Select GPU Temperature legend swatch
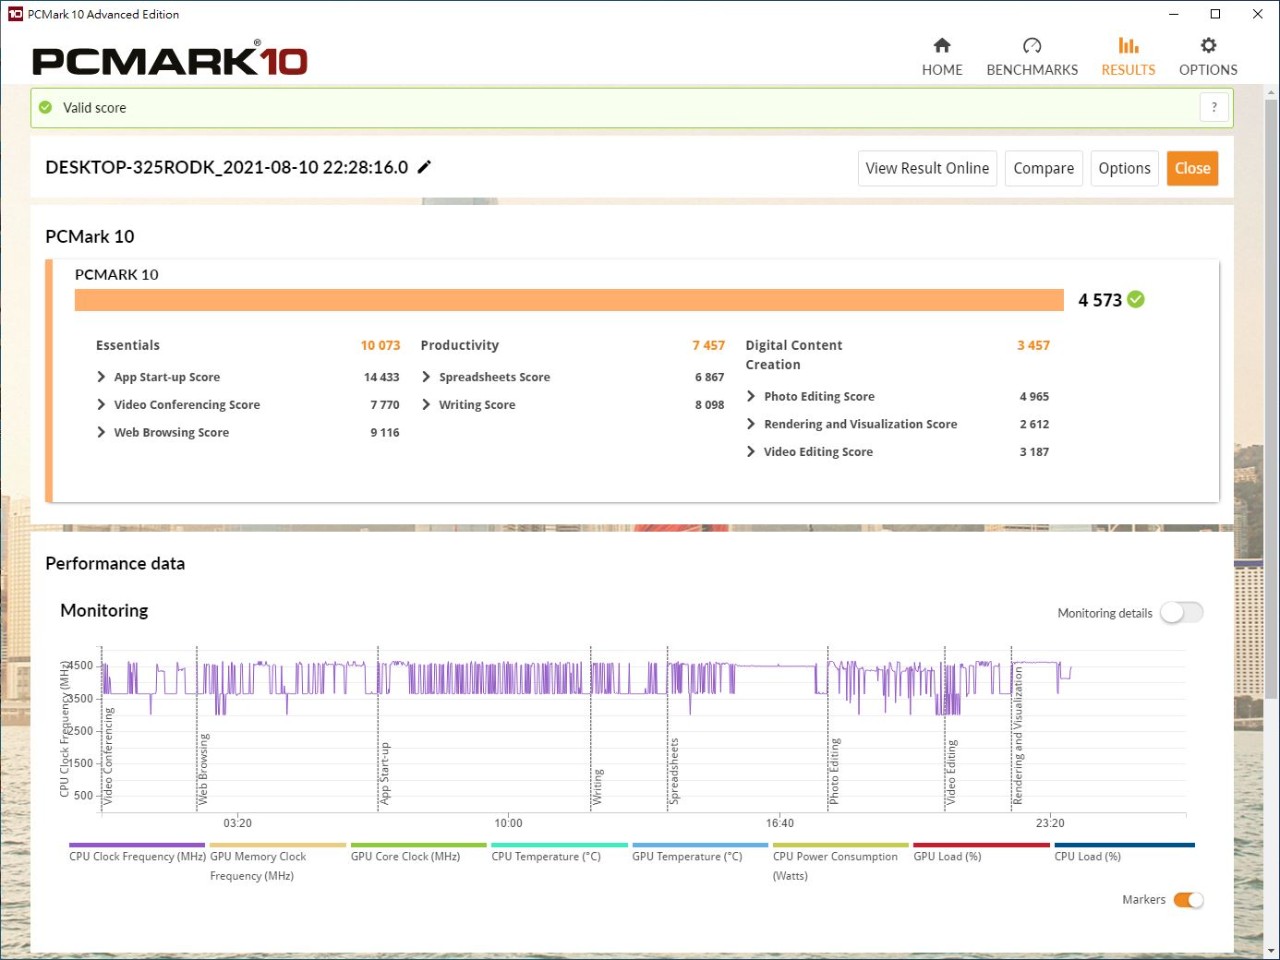The width and height of the screenshot is (1280, 960). [700, 845]
